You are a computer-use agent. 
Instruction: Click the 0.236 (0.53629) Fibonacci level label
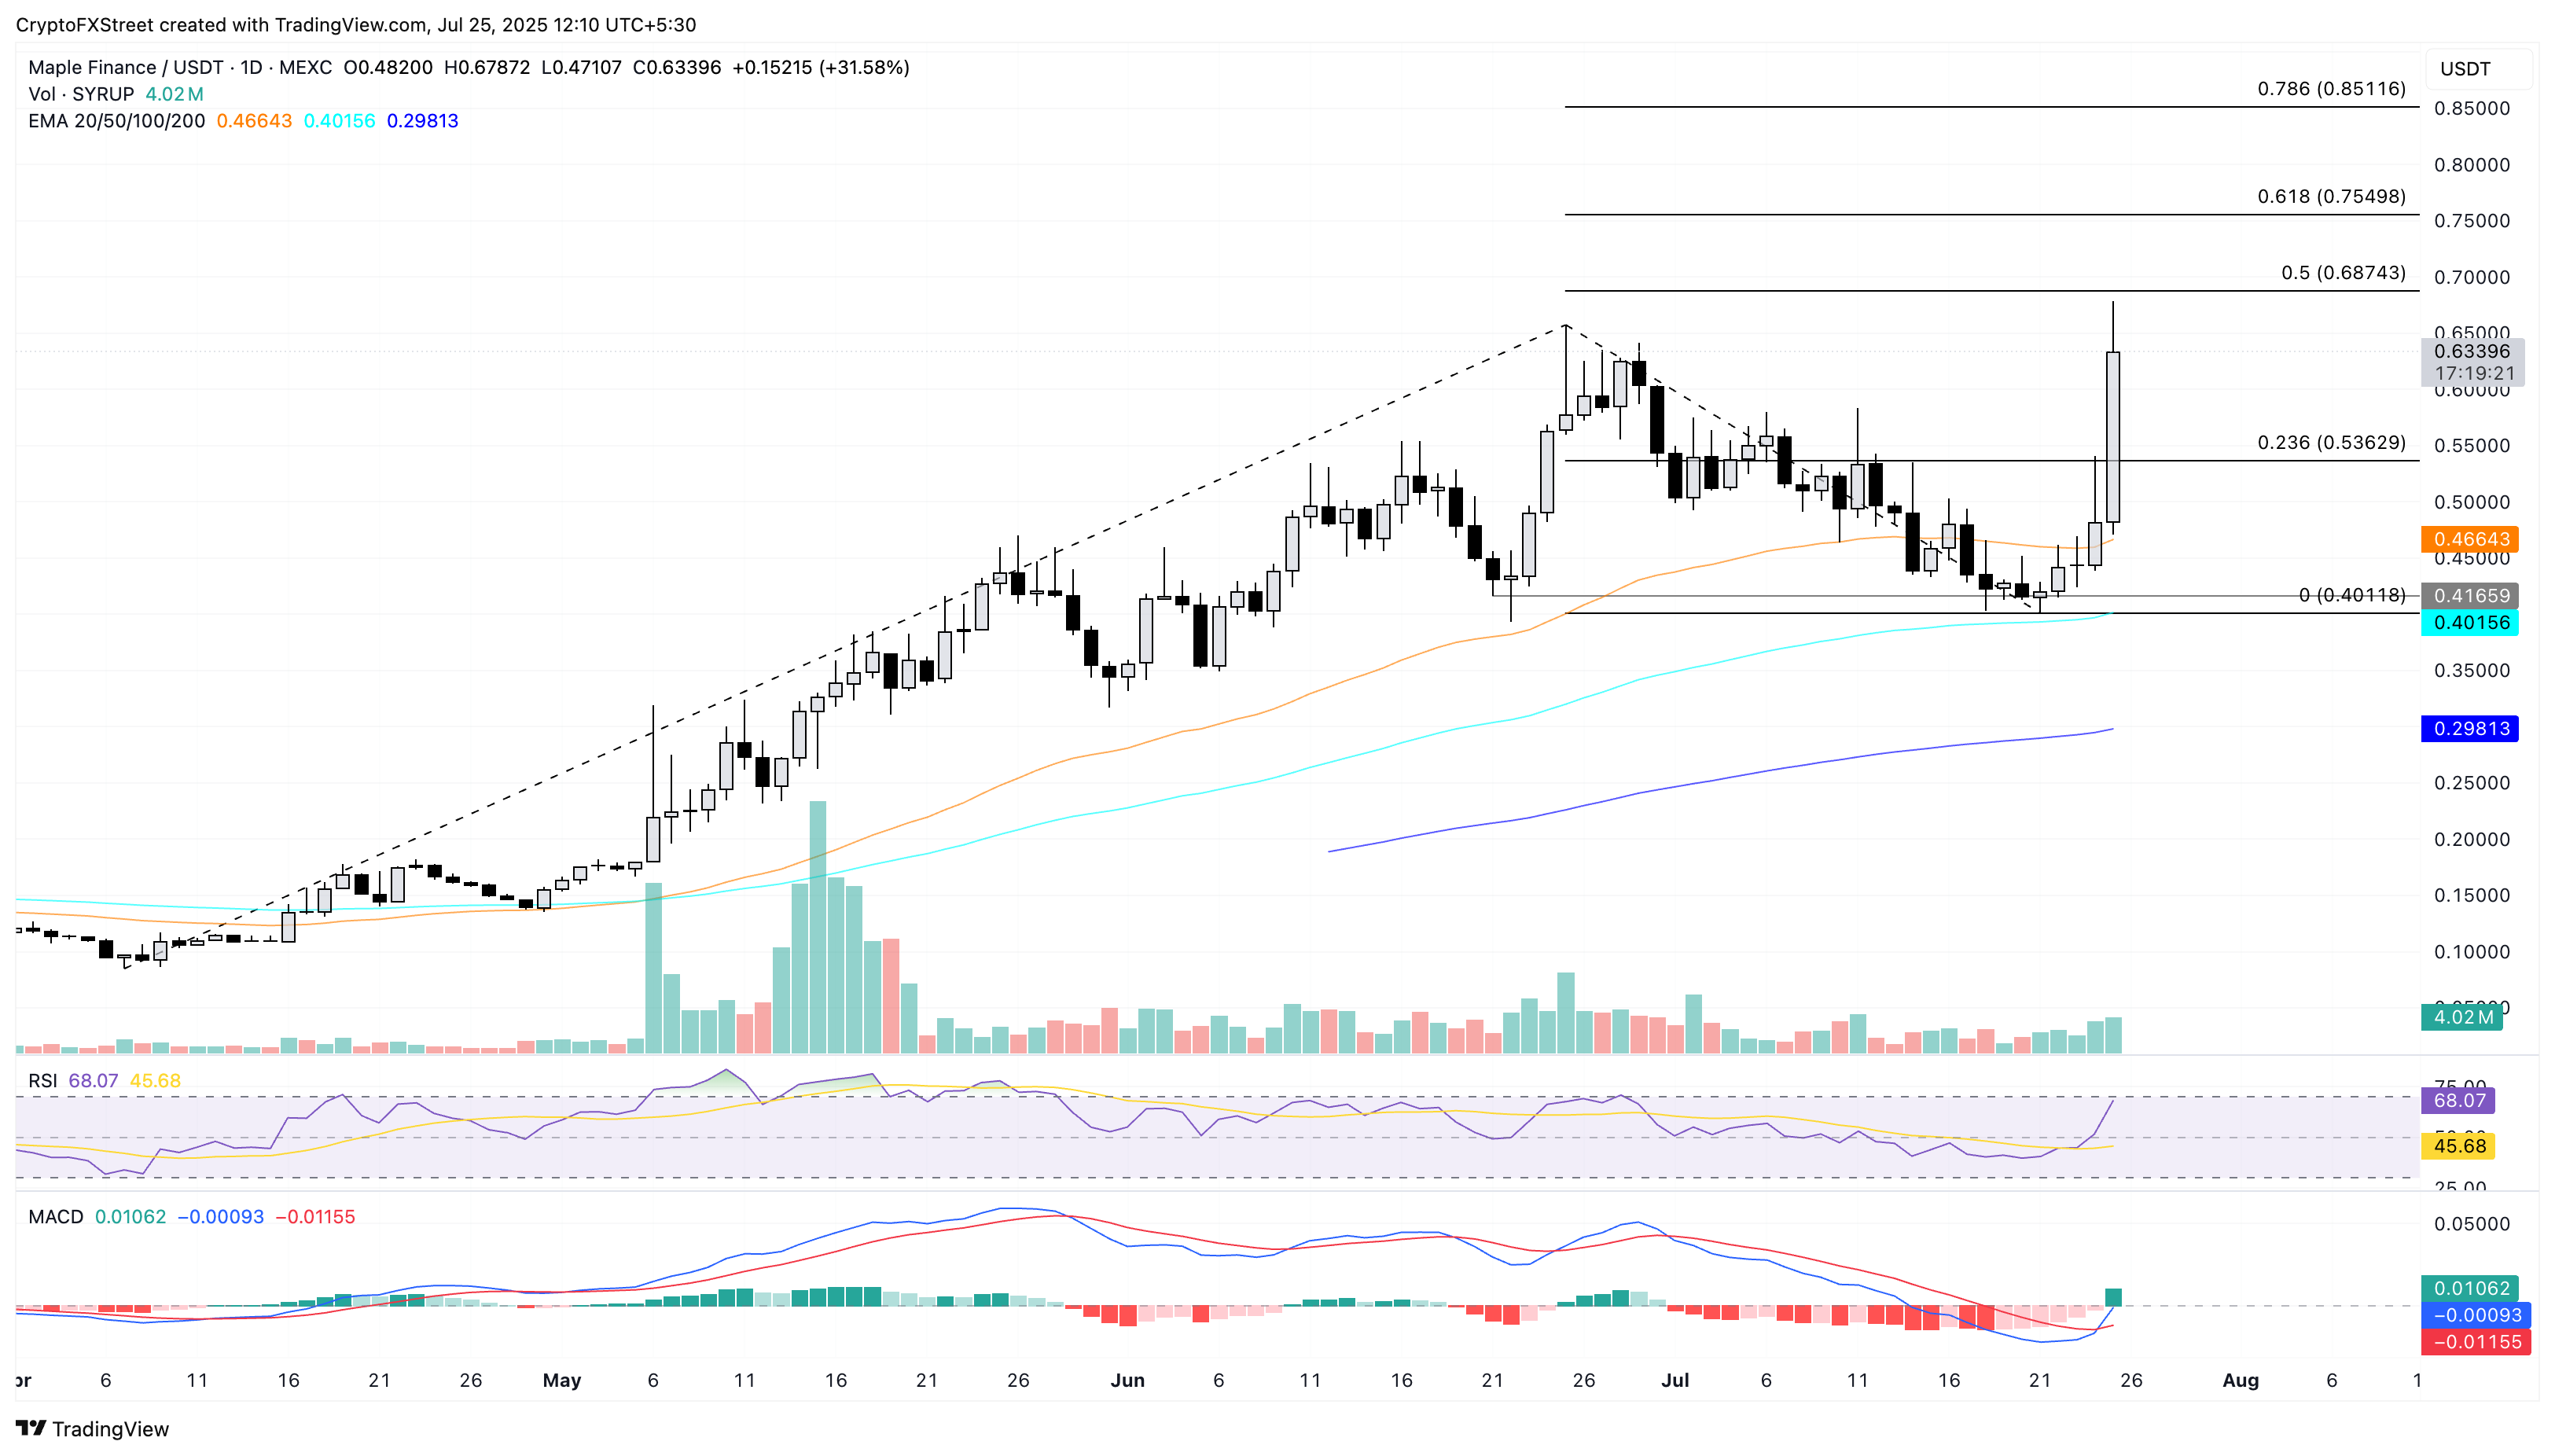coord(2331,443)
